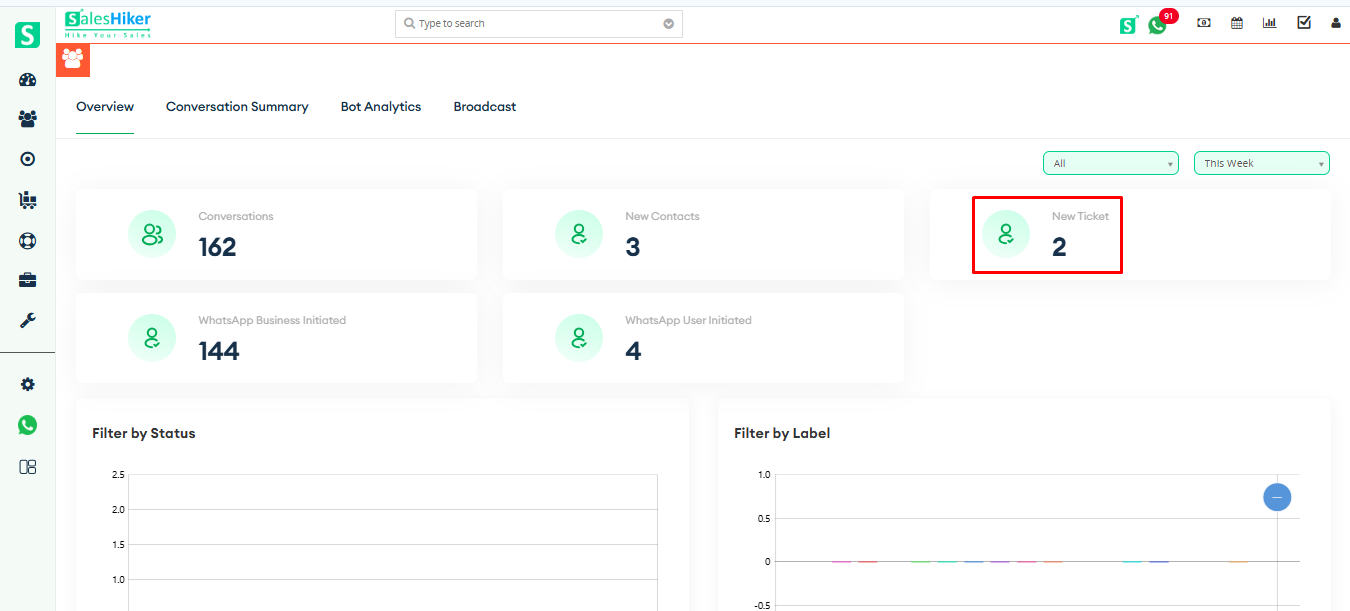The width and height of the screenshot is (1350, 611).
Task: Open the user profile icon in header
Action: pos(1335,23)
